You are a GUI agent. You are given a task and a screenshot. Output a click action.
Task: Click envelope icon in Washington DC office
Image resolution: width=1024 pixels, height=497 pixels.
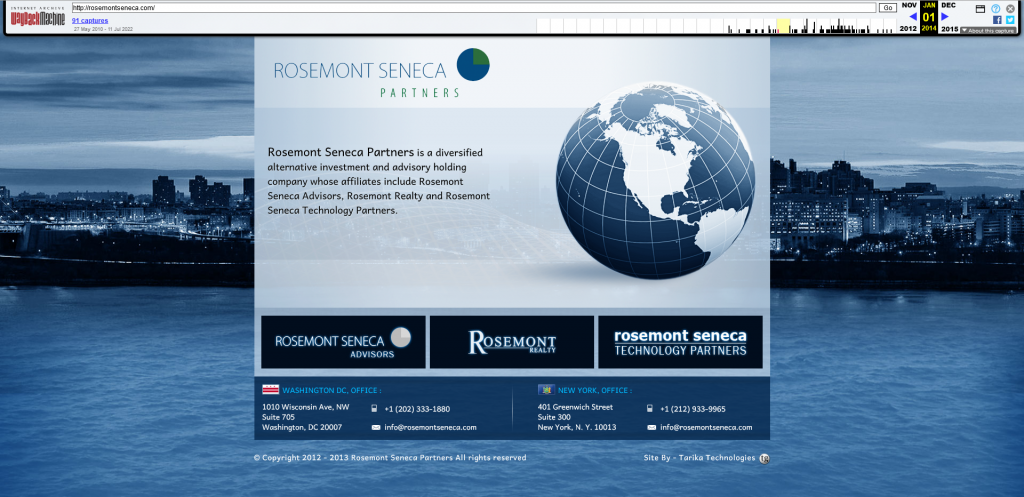[x=376, y=428]
